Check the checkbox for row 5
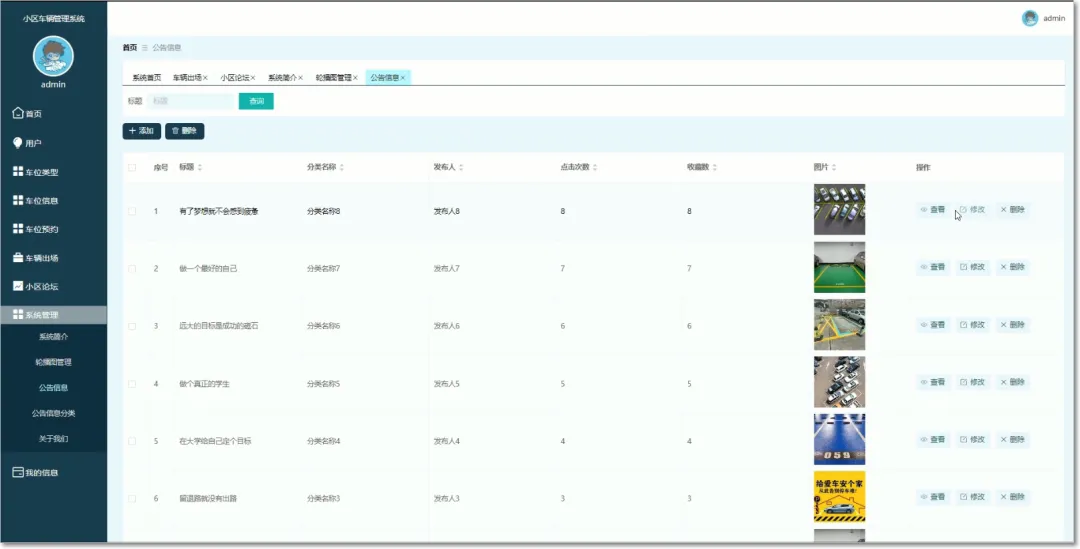The image size is (1080, 549). click(x=132, y=441)
